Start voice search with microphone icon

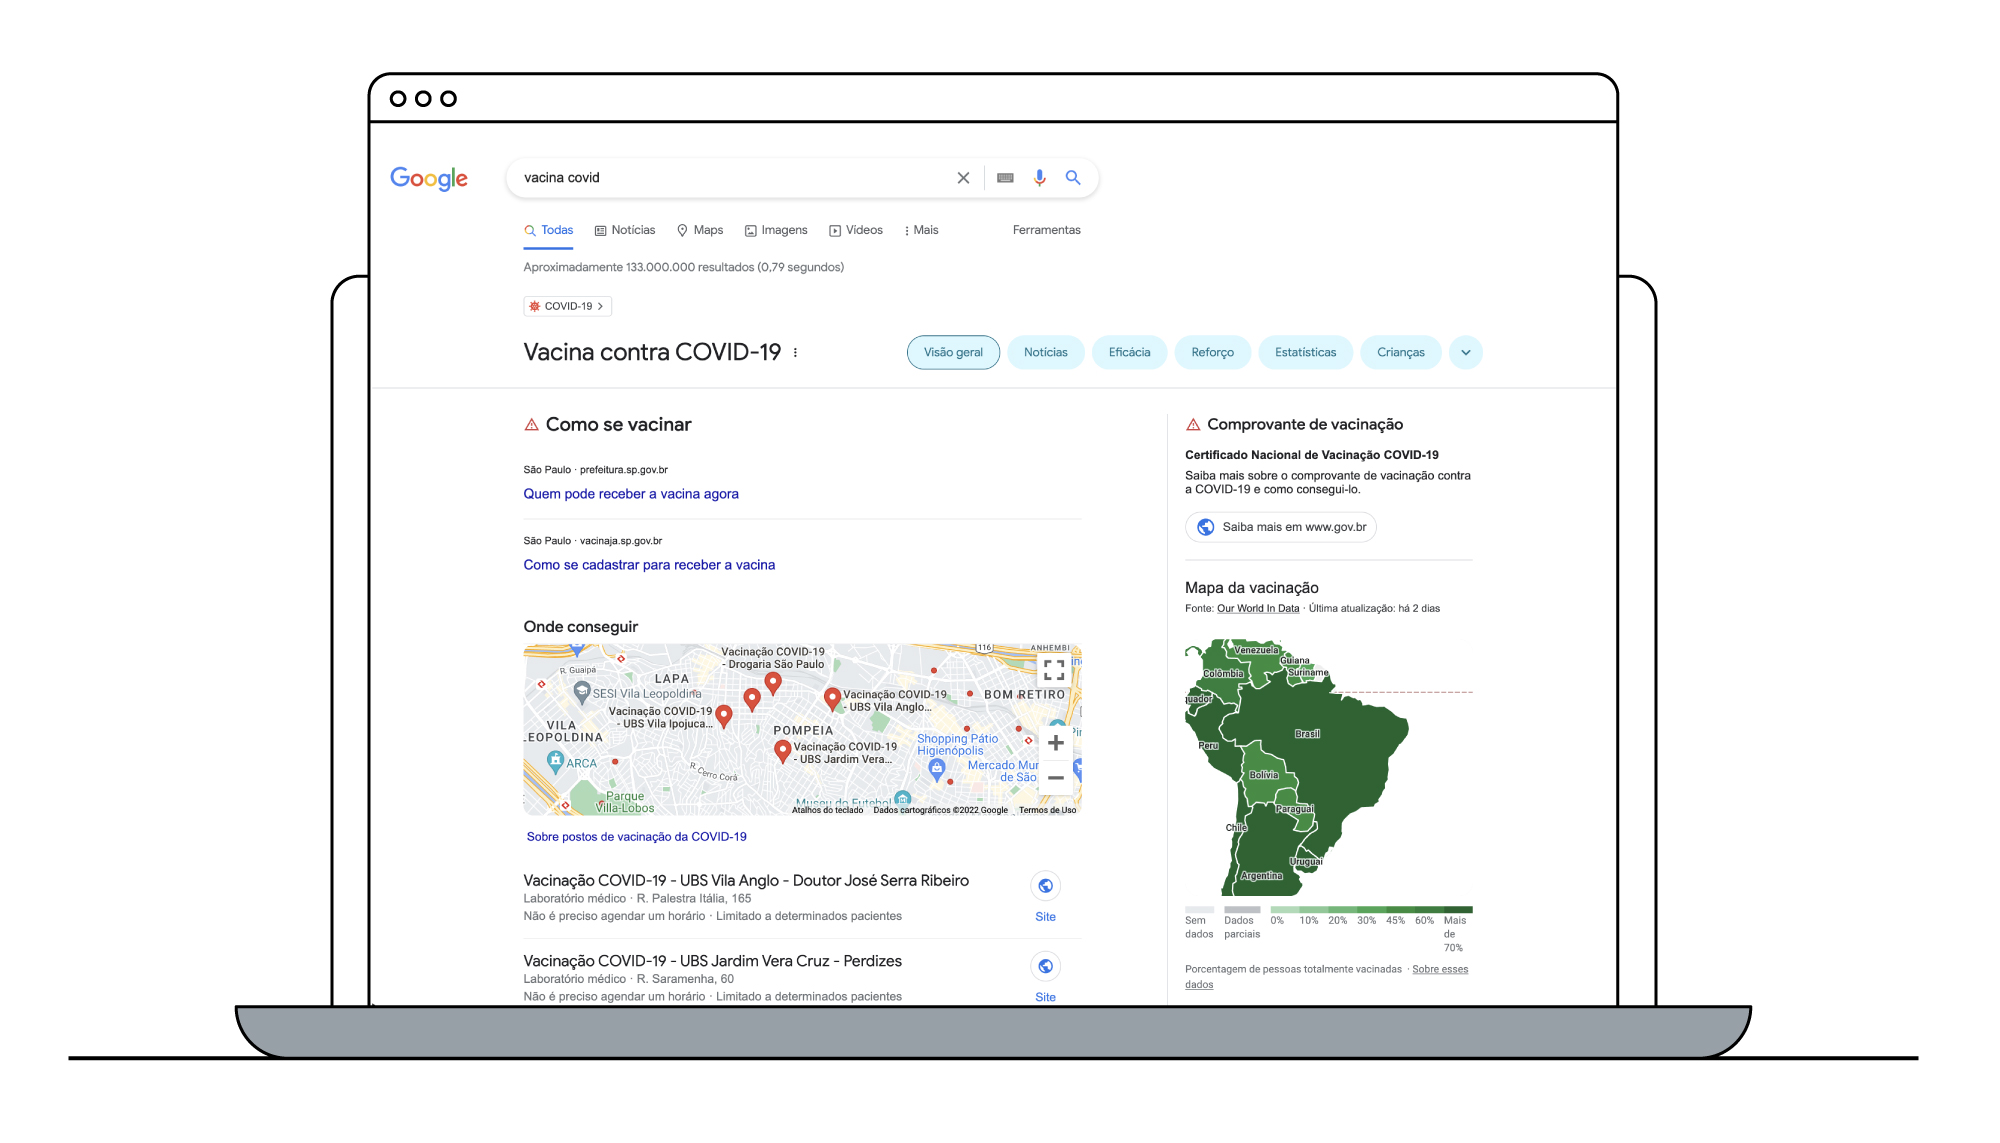tap(1040, 178)
